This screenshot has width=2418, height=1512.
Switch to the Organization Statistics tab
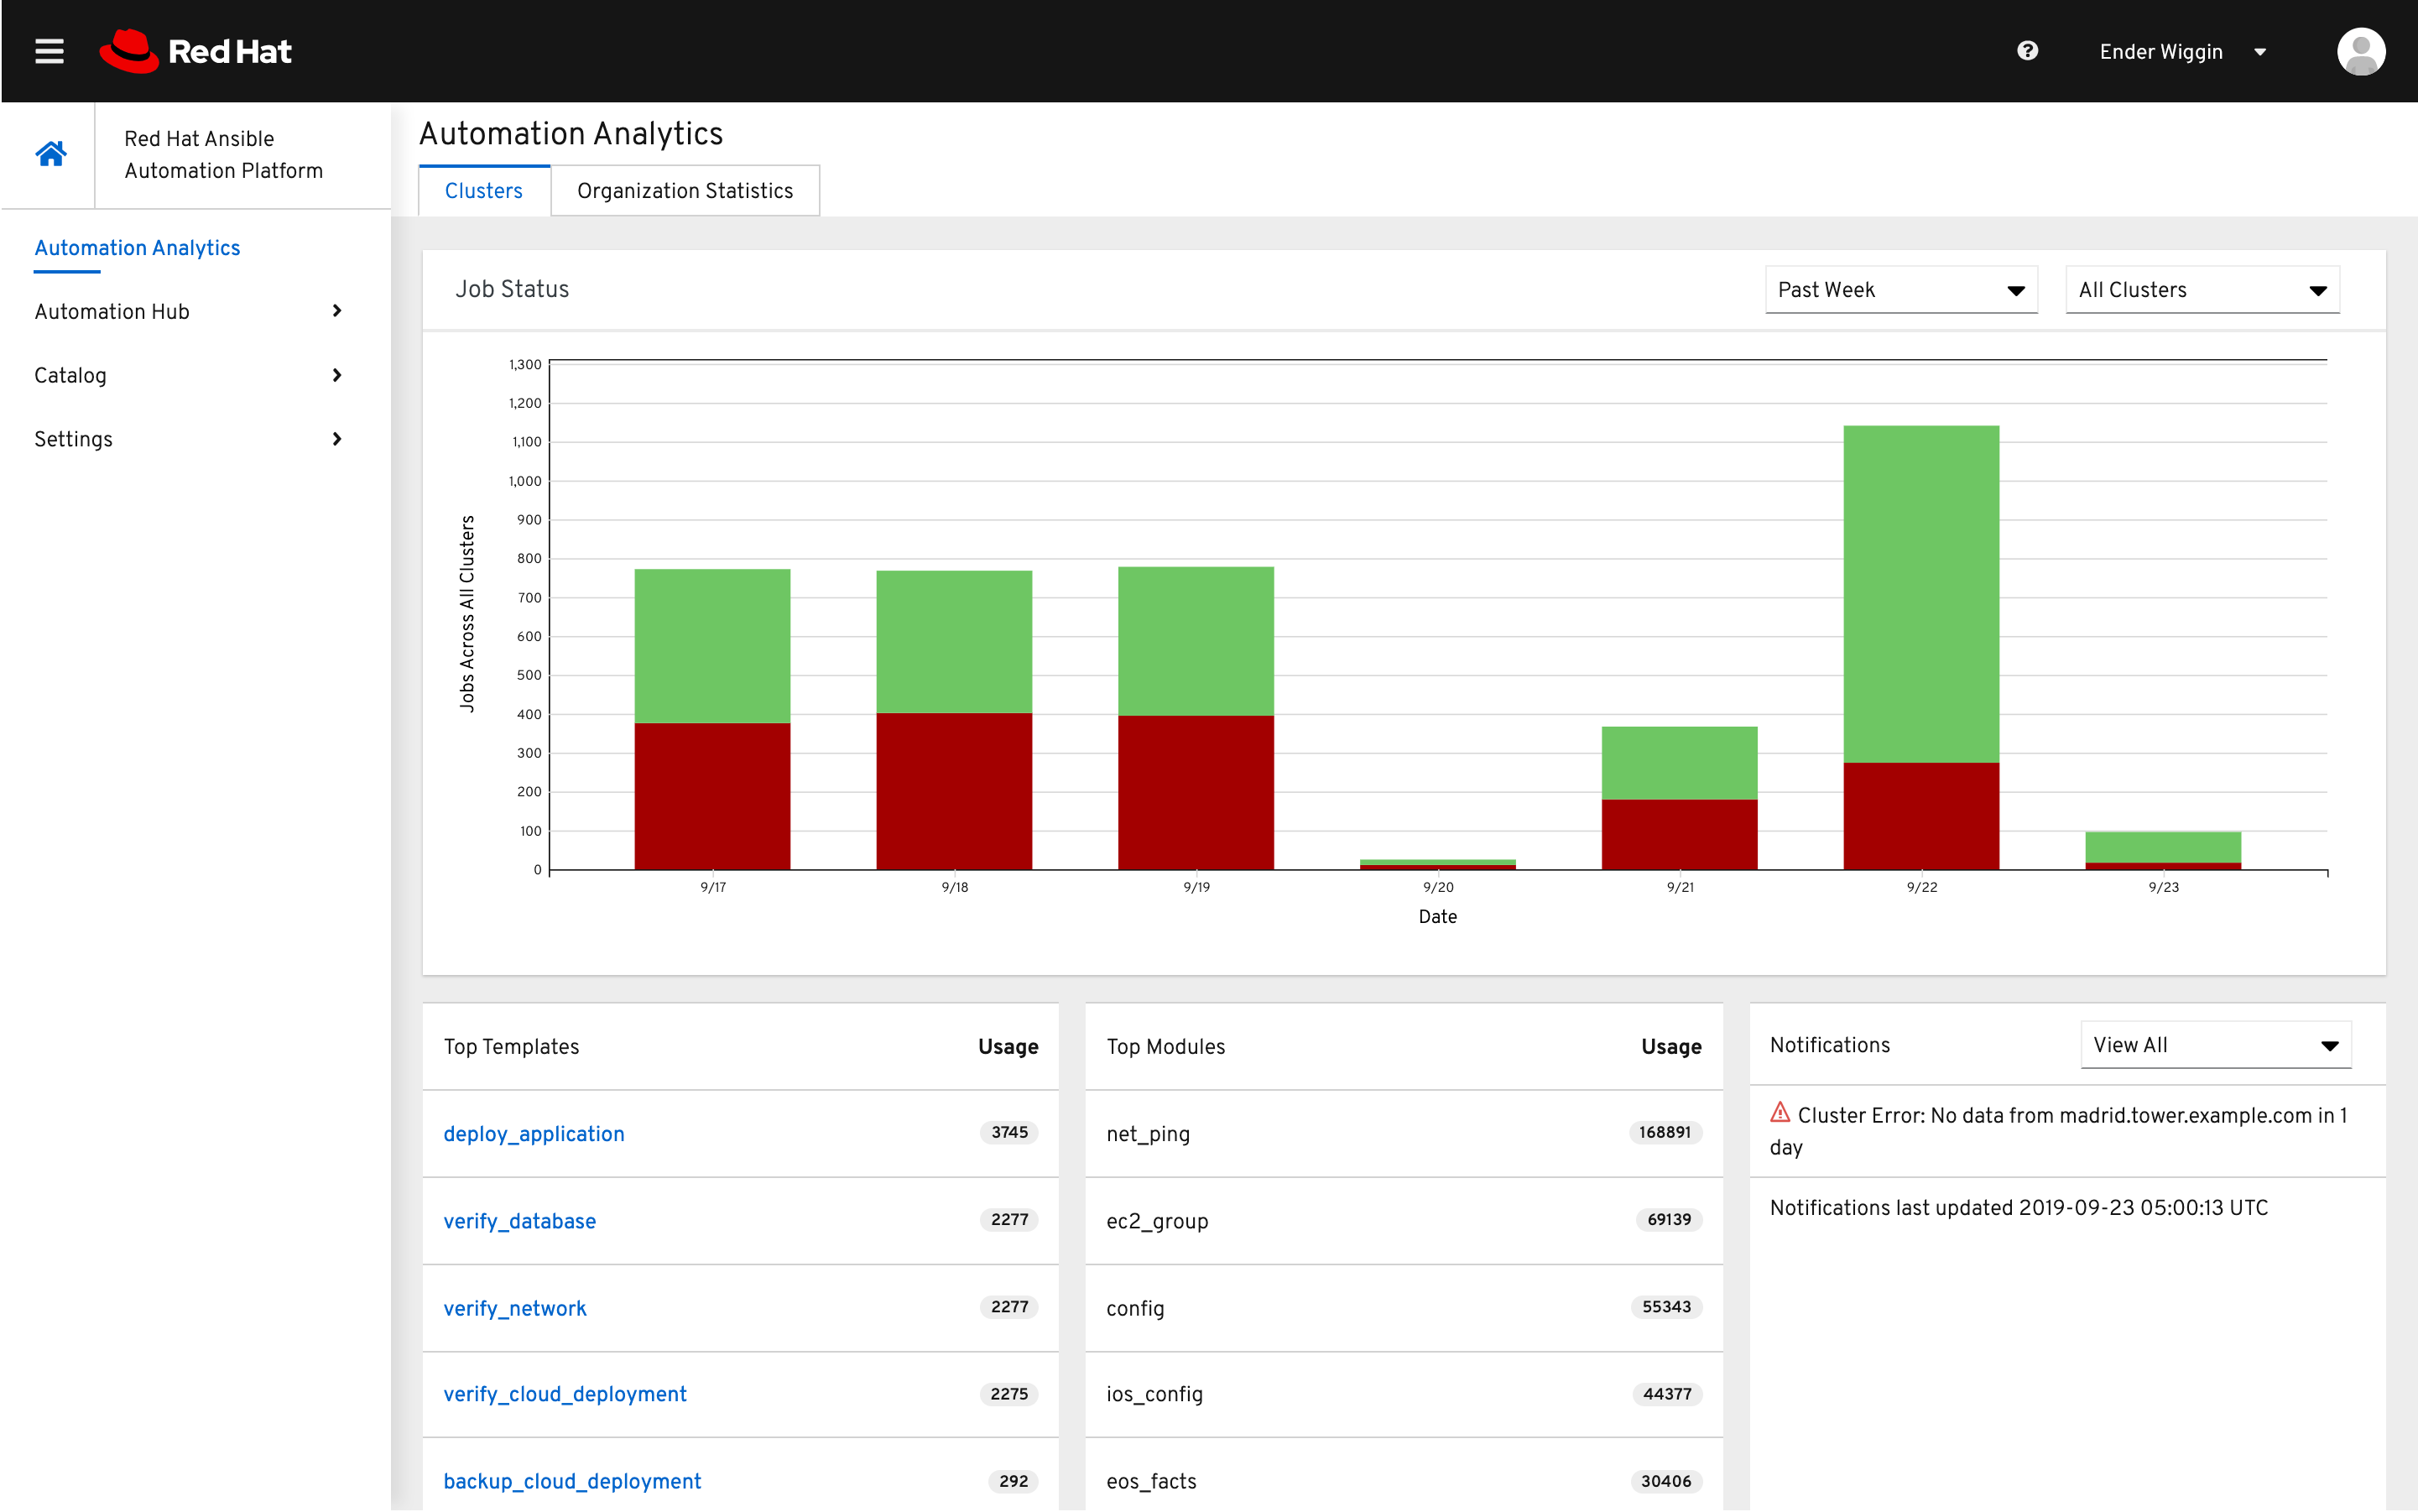pyautogui.click(x=686, y=191)
